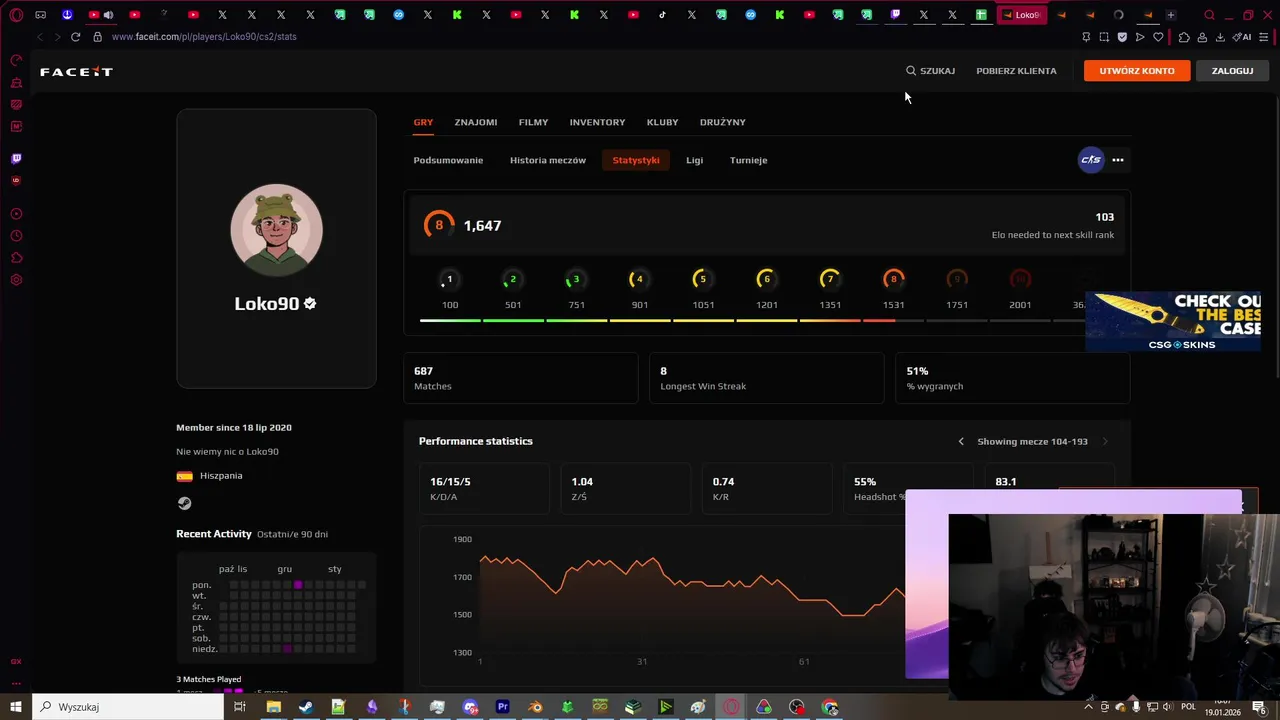Select the Statystyki sub-tab
This screenshot has height=720, width=1280.
click(x=636, y=160)
